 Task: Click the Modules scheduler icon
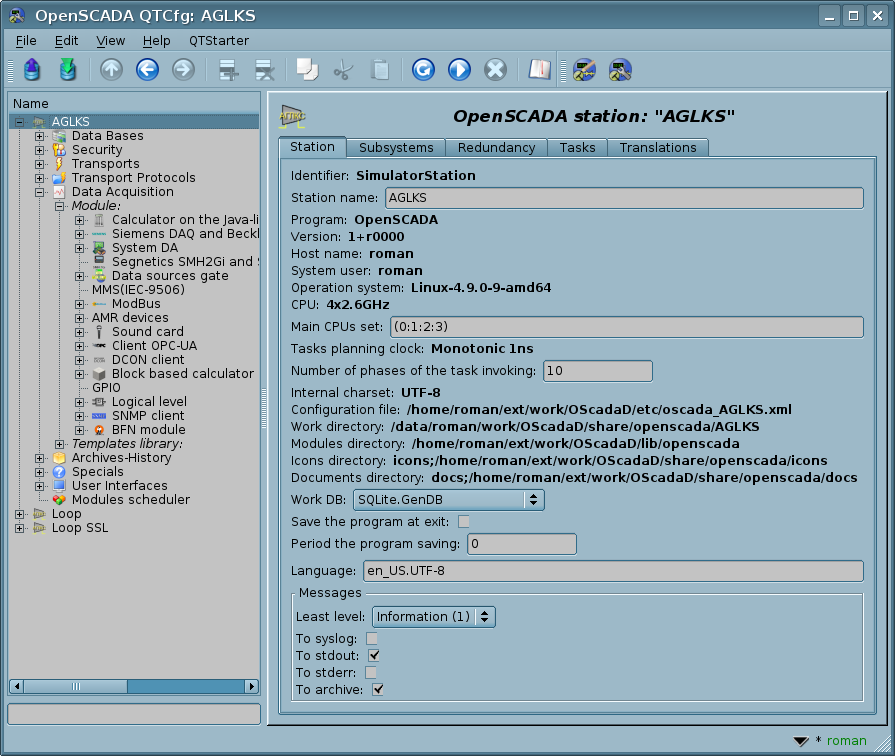(x=59, y=500)
